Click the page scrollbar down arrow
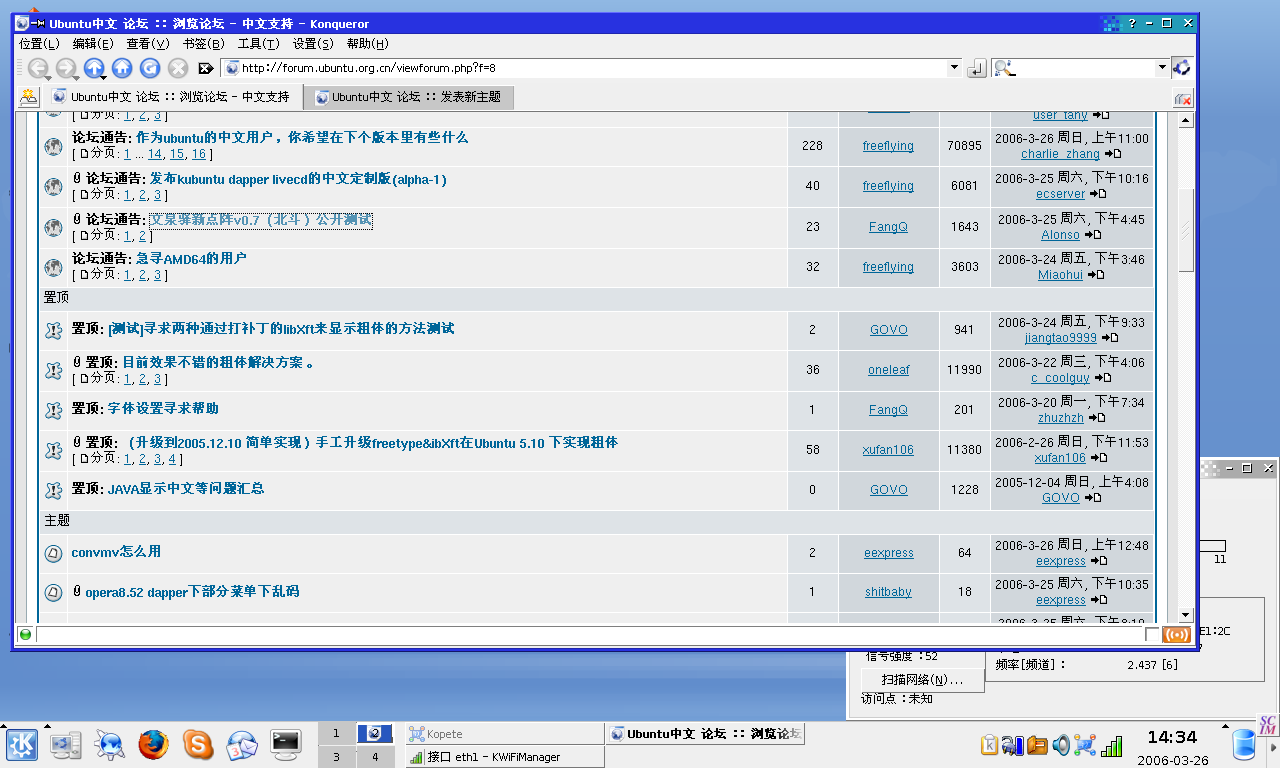The image size is (1280, 768). click(1186, 614)
